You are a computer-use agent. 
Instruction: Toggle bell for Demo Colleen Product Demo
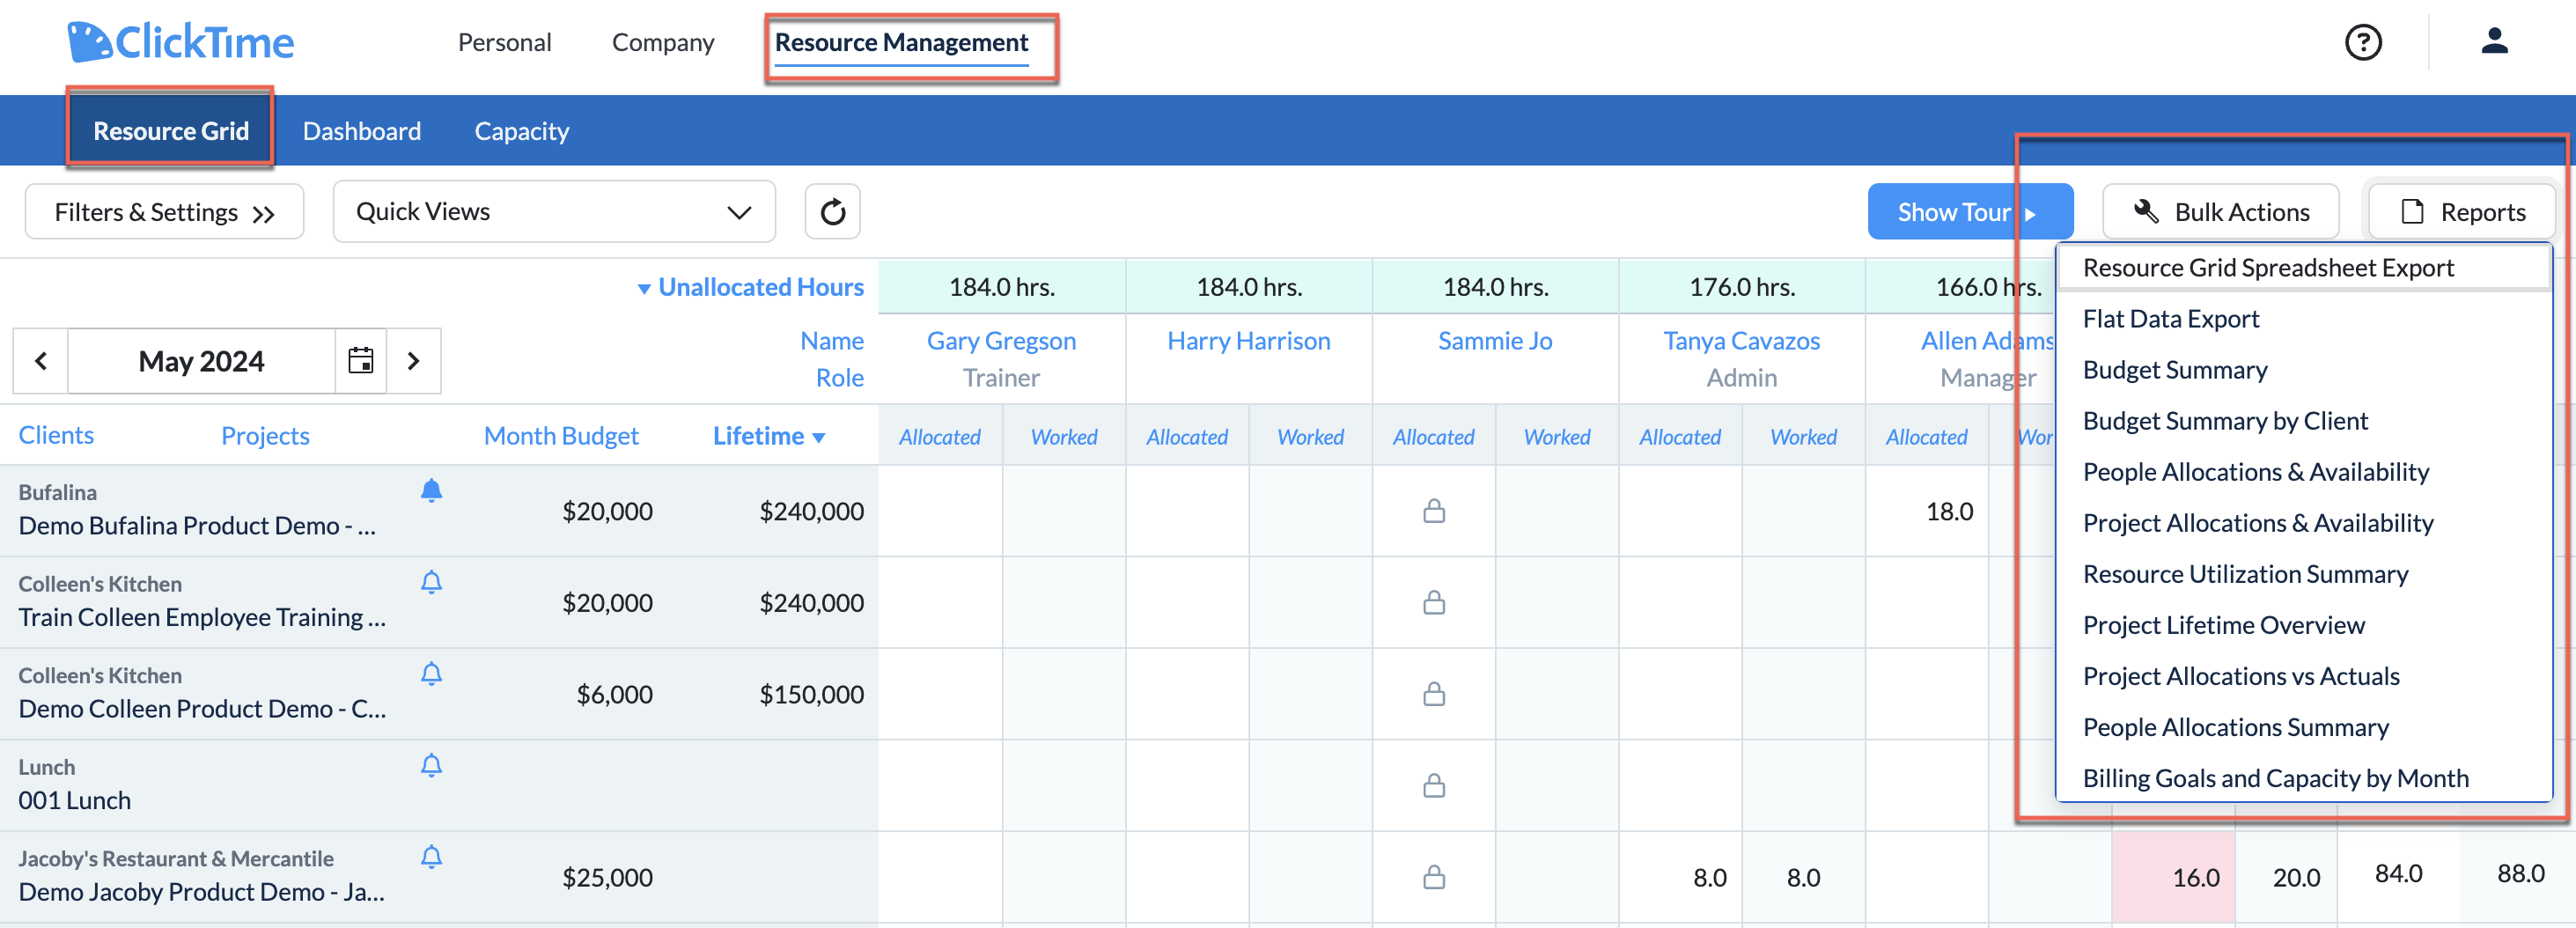pos(431,674)
